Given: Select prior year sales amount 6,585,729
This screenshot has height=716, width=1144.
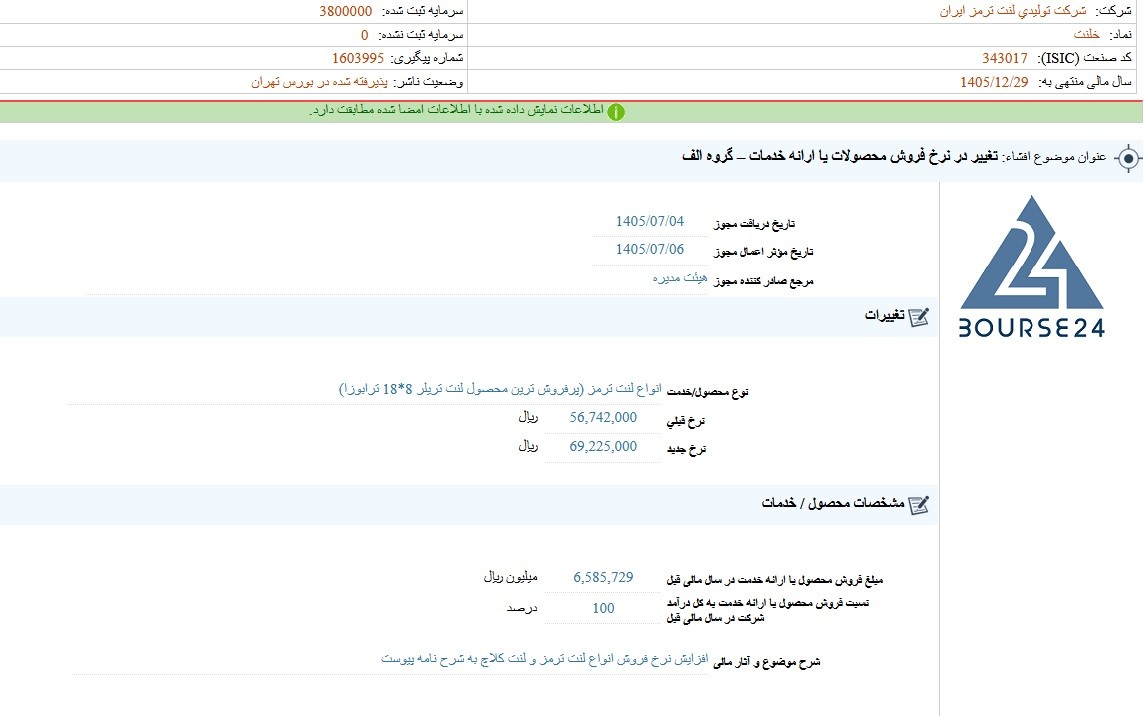Looking at the screenshot, I should [x=603, y=577].
